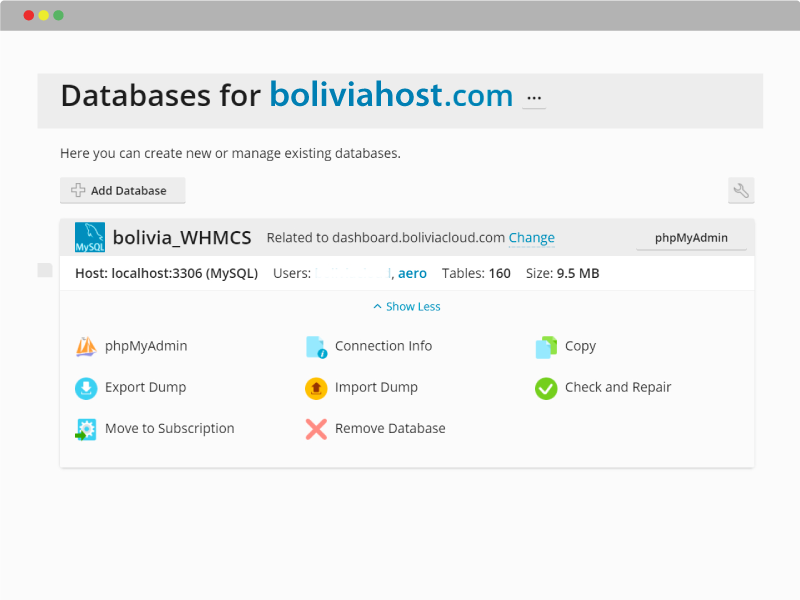Viewport: 800px width, 600px height.
Task: Click the MySQL logo of bolivia_WHMCS
Action: tap(90, 237)
